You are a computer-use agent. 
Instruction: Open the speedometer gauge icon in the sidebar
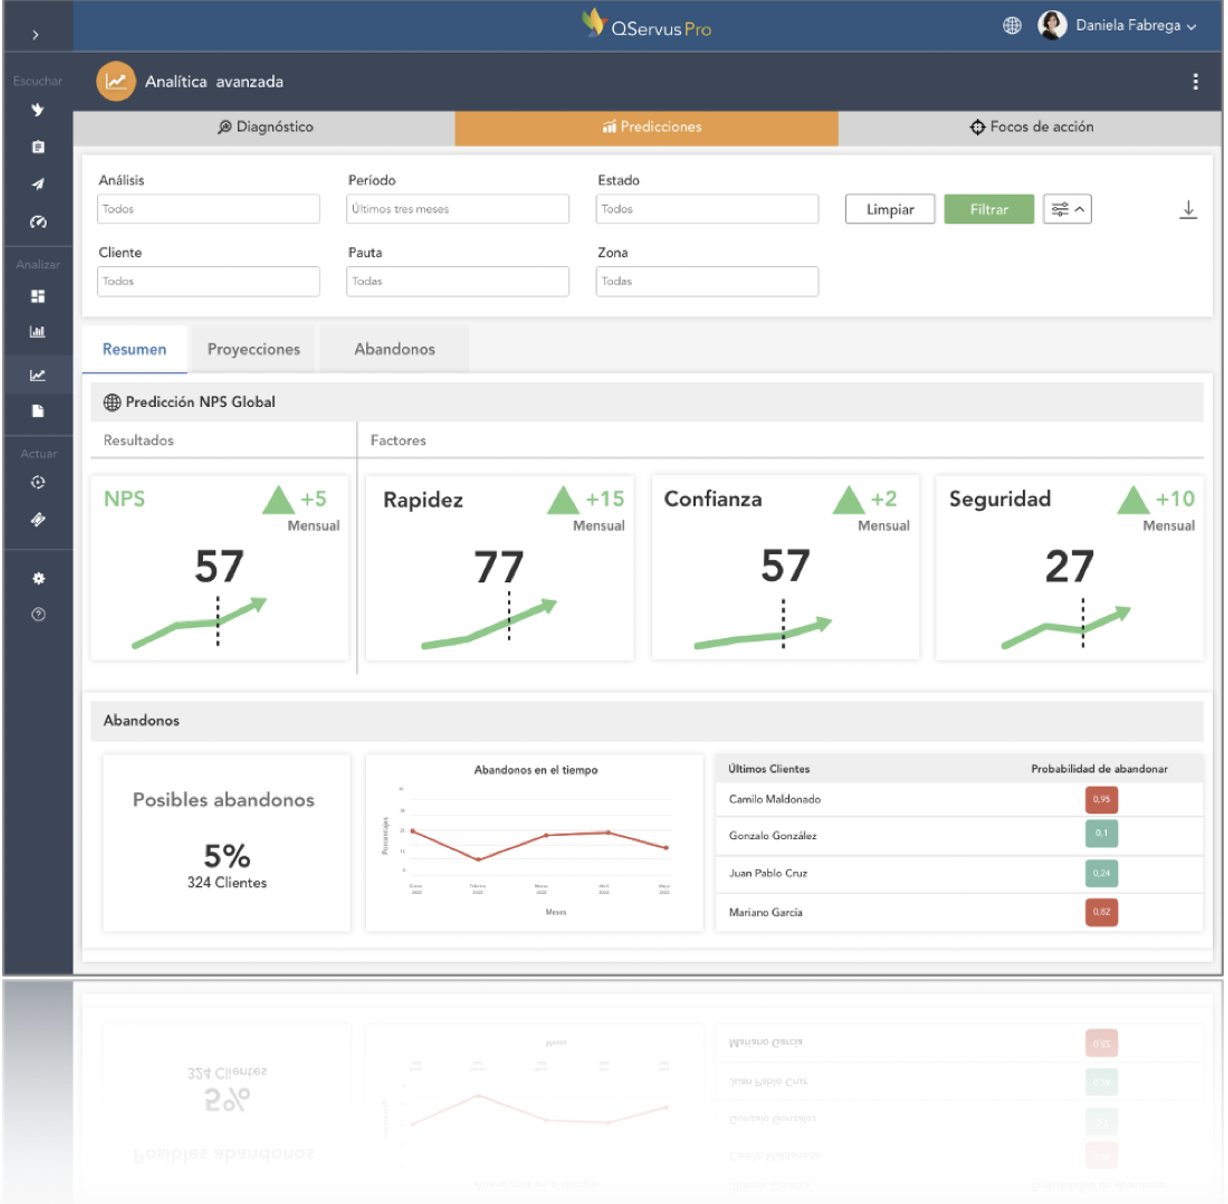[38, 222]
